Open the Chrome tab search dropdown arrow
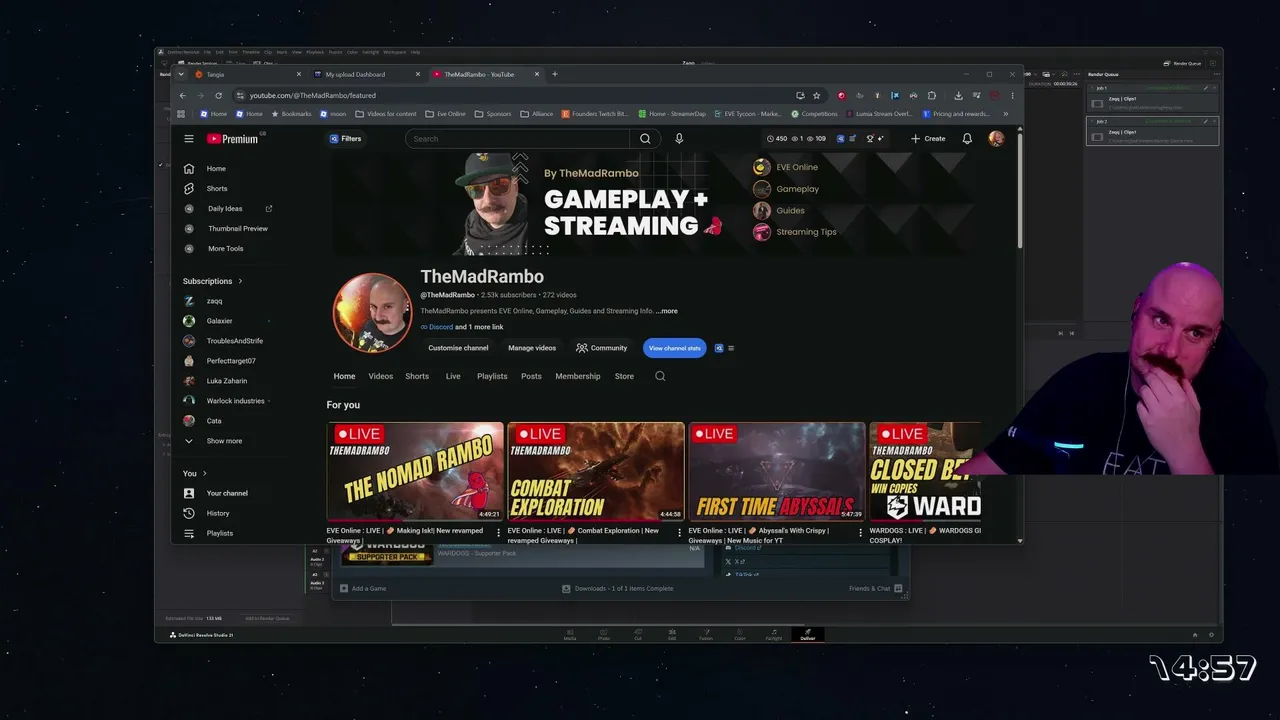Screen dimensions: 1280x720 click(x=181, y=74)
